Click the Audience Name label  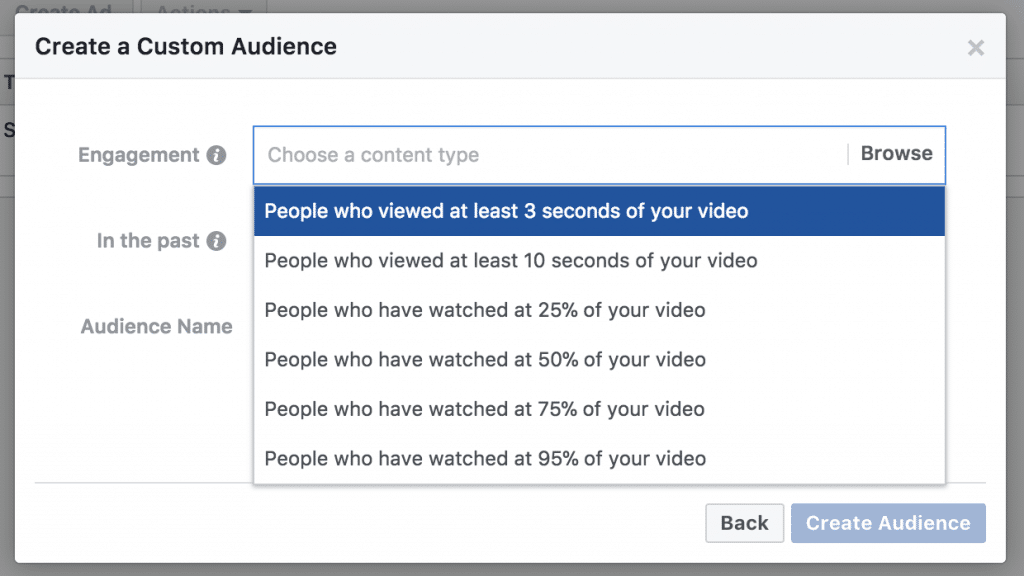point(156,326)
